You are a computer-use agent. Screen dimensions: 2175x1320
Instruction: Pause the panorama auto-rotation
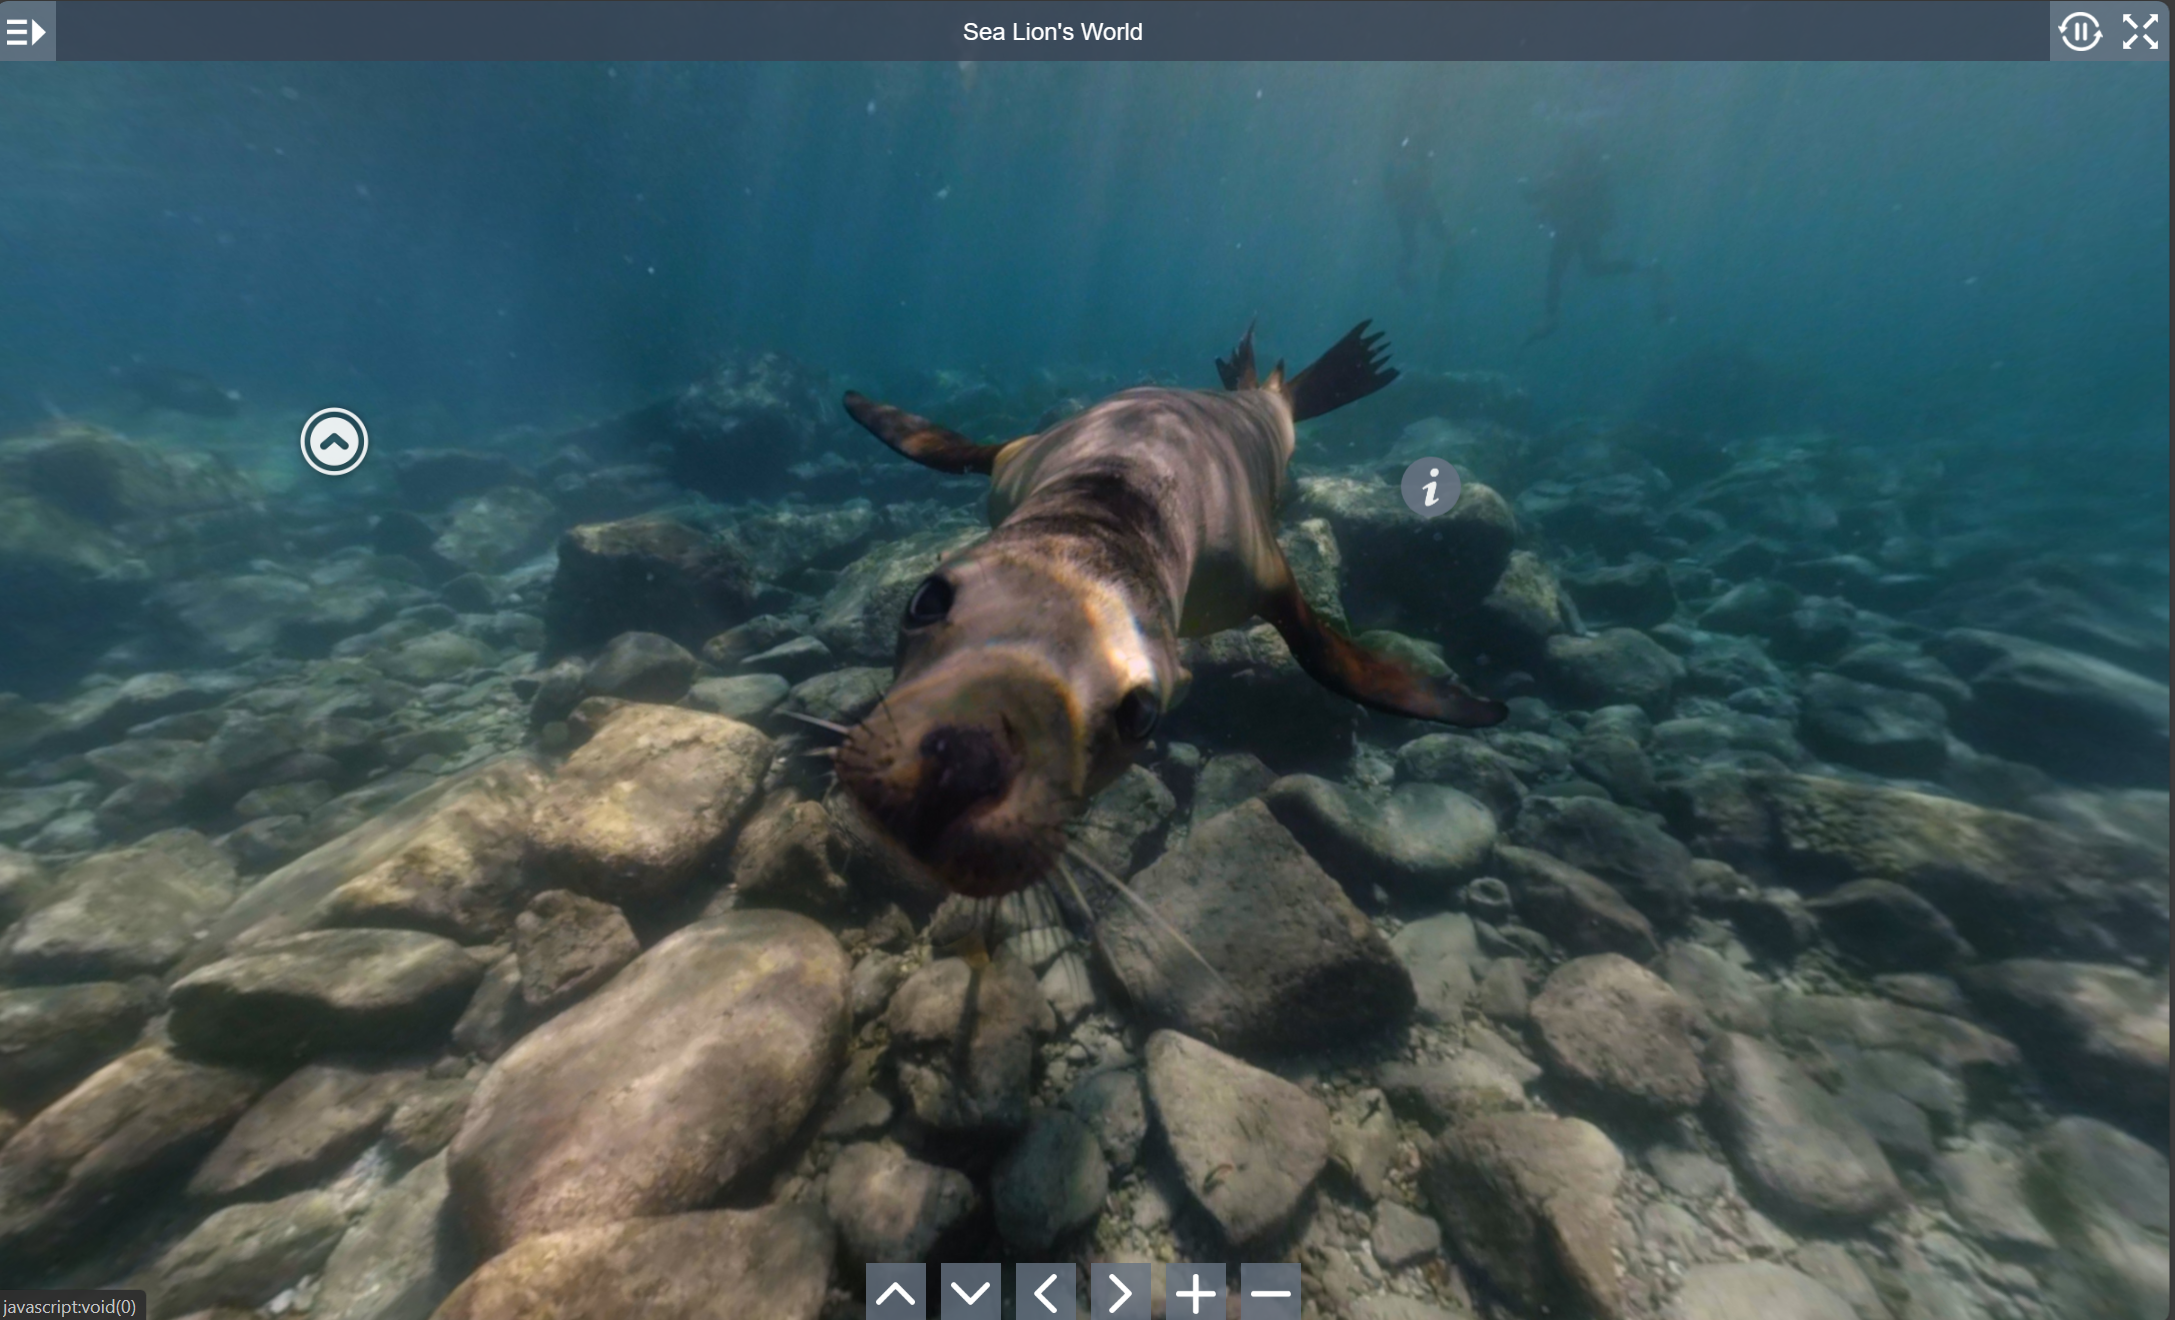(2080, 32)
